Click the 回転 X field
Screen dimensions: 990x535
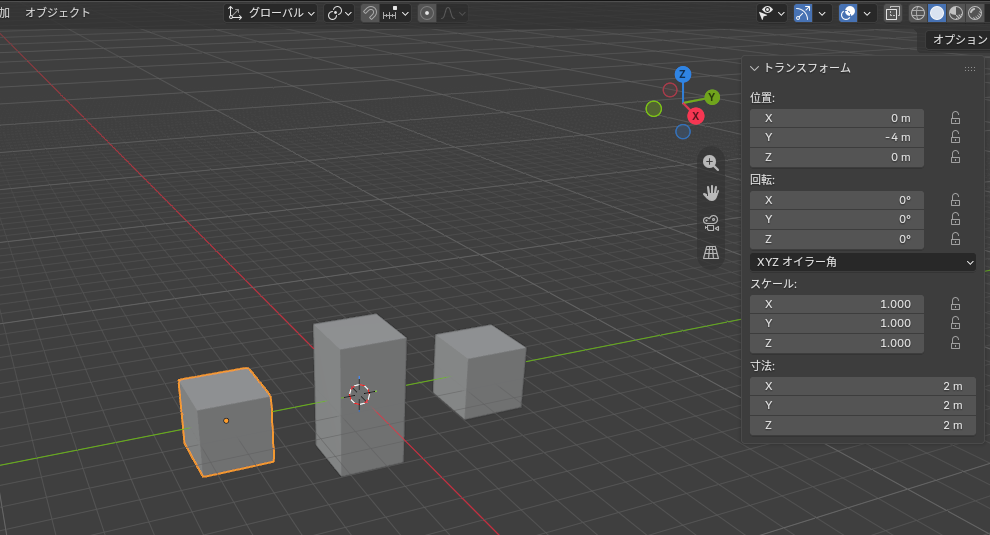click(837, 200)
